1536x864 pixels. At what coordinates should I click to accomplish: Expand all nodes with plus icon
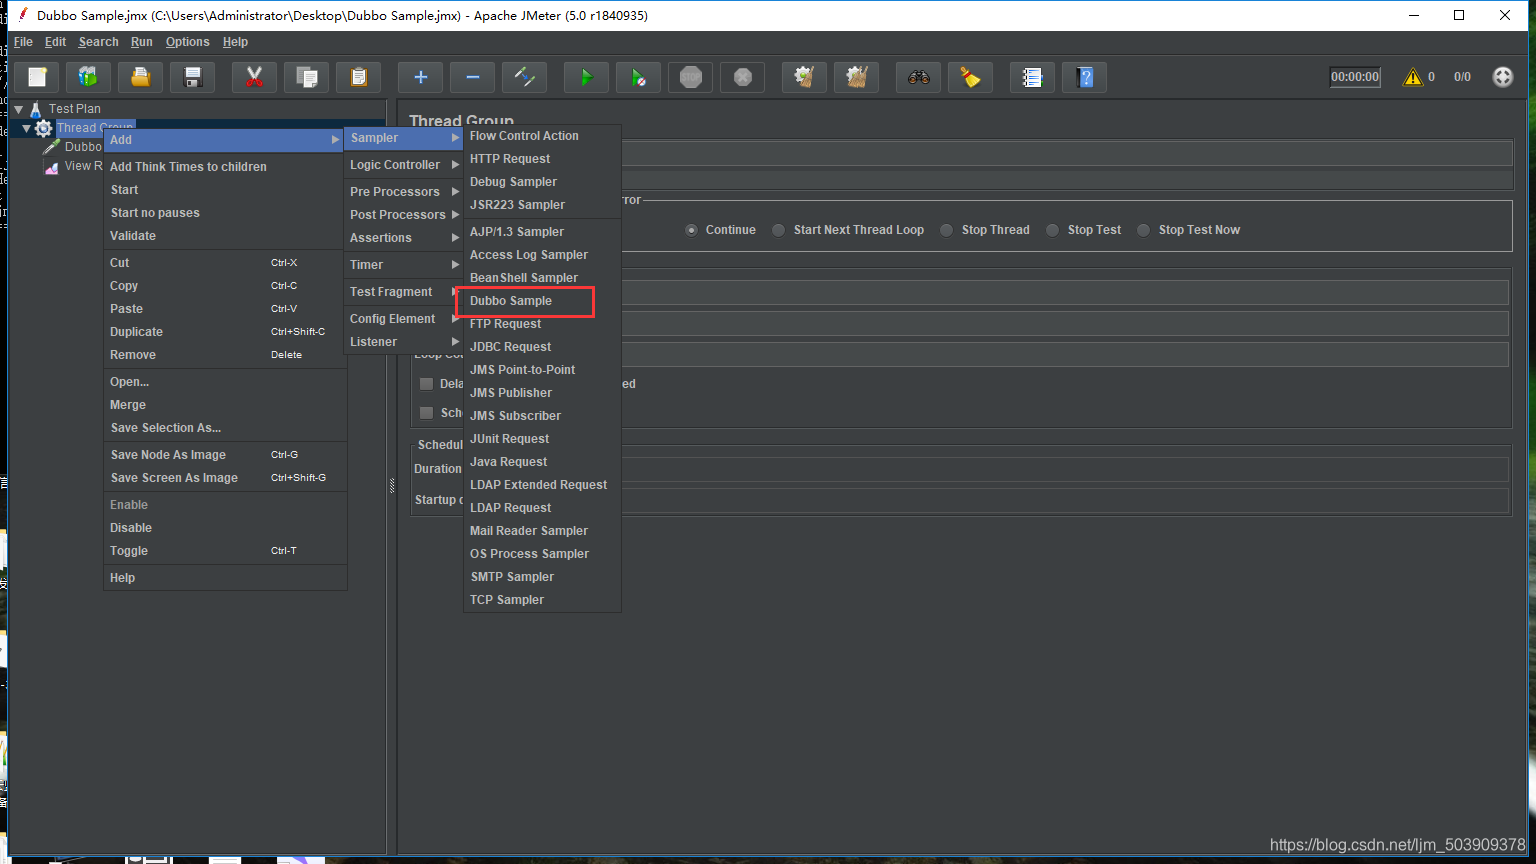[421, 77]
